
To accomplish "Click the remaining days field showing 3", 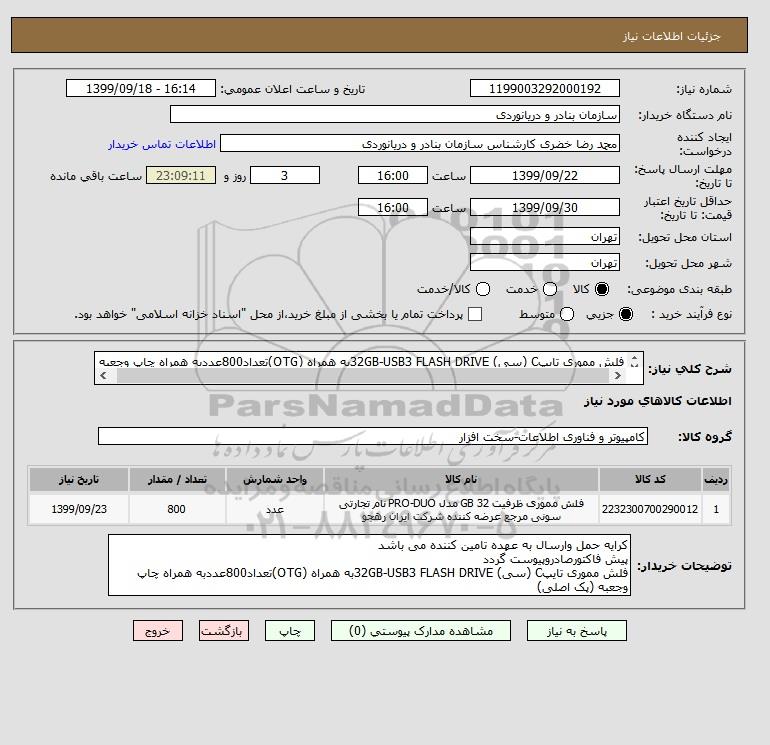I will 285,175.
